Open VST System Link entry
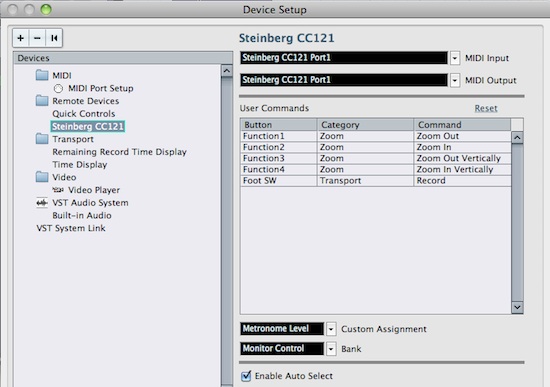 click(71, 228)
